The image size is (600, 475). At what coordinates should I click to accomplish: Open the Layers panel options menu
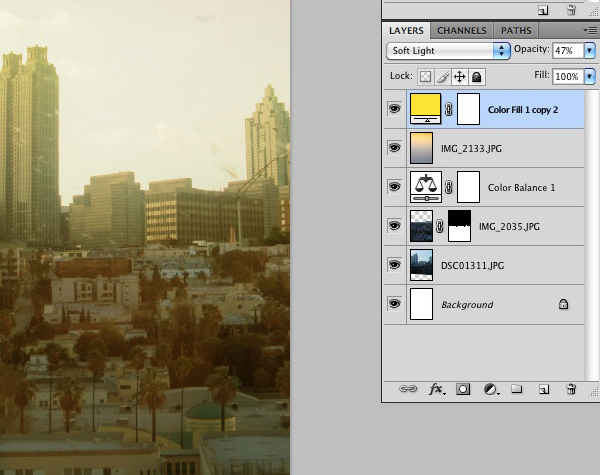590,31
